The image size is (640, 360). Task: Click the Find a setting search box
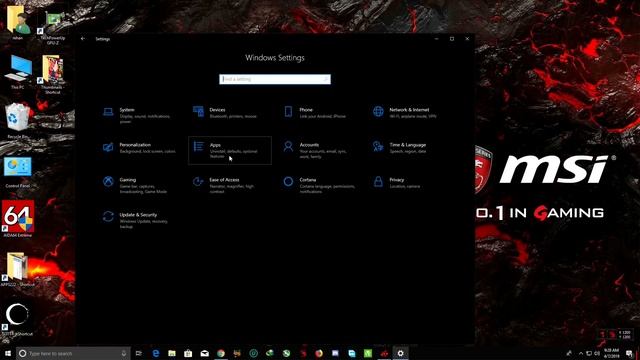pos(275,79)
